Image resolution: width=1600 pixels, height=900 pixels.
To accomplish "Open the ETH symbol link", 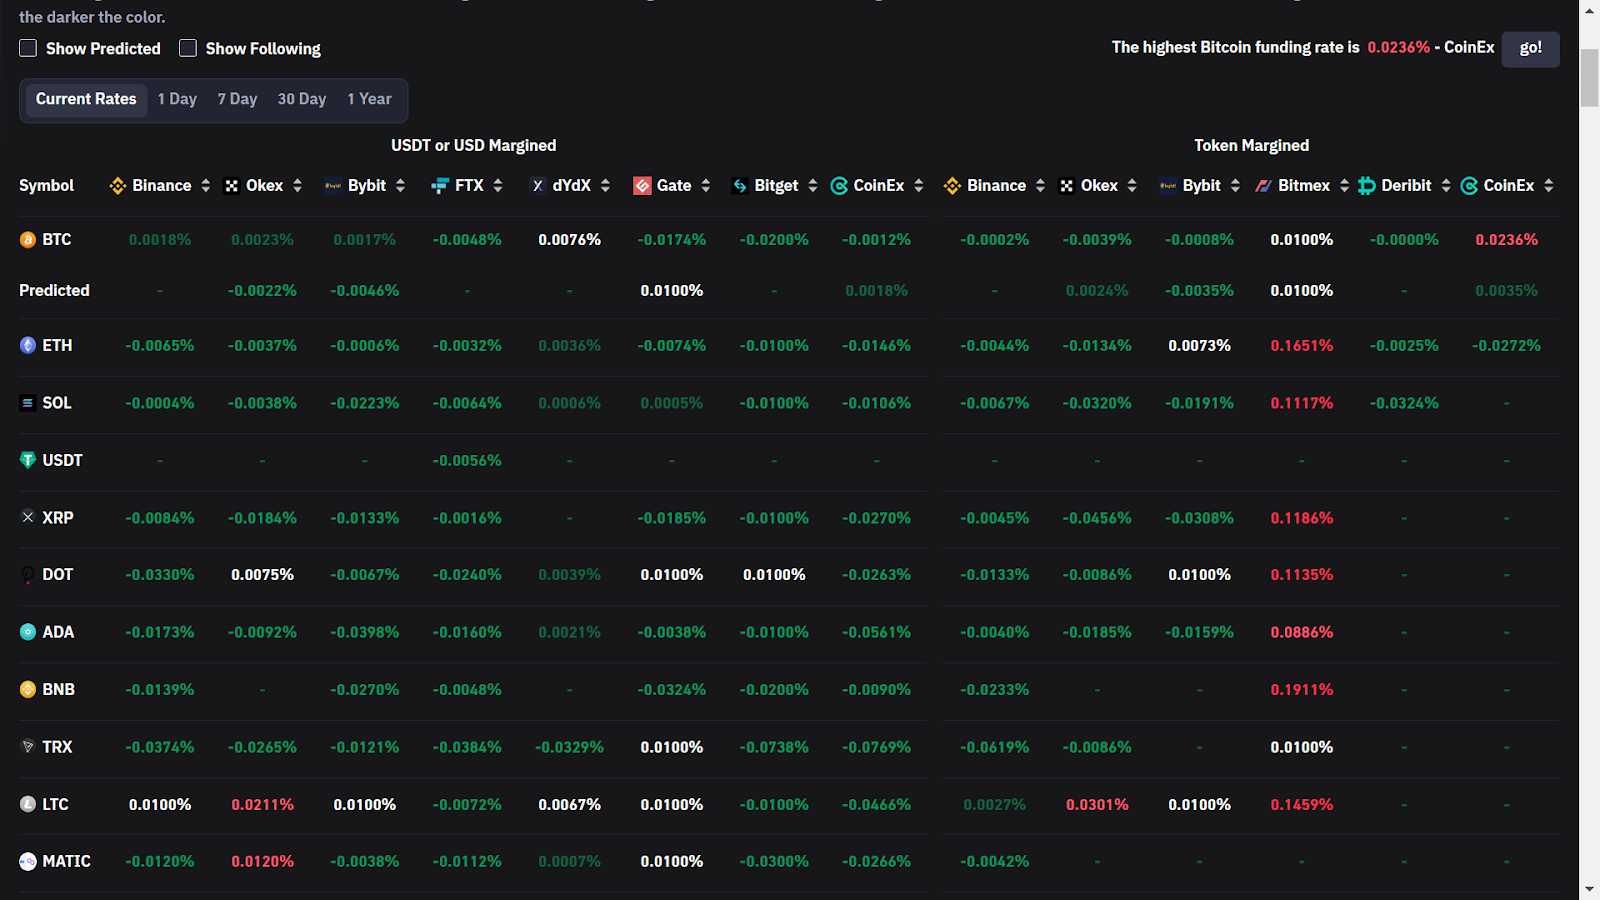I will pos(57,345).
